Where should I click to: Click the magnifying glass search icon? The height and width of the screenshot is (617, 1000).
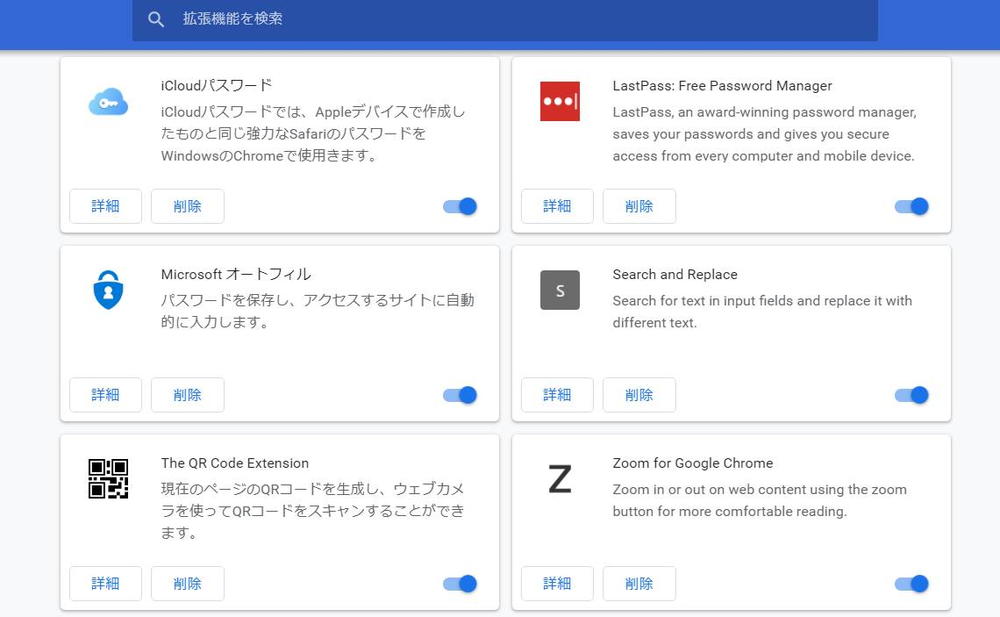pos(156,19)
